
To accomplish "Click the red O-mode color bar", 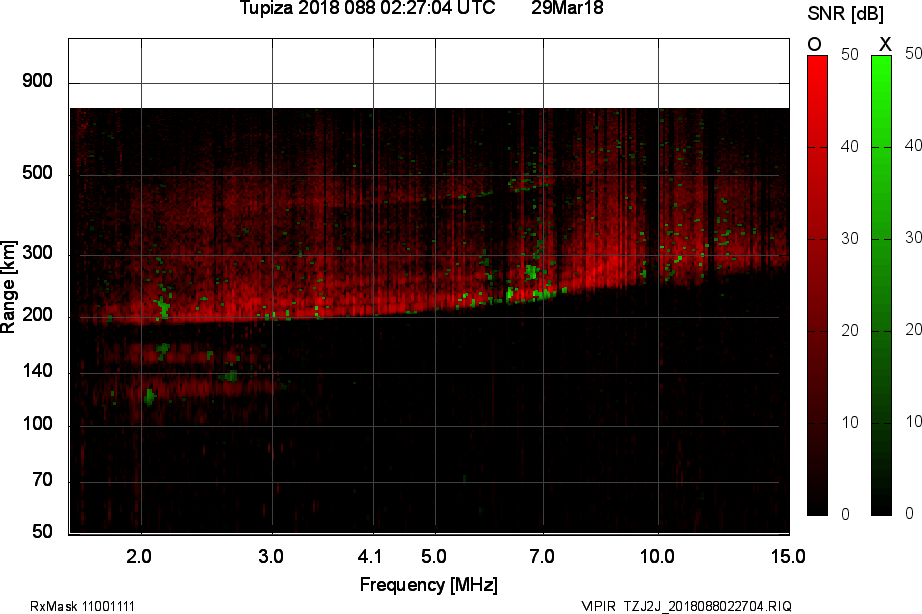I will (817, 286).
